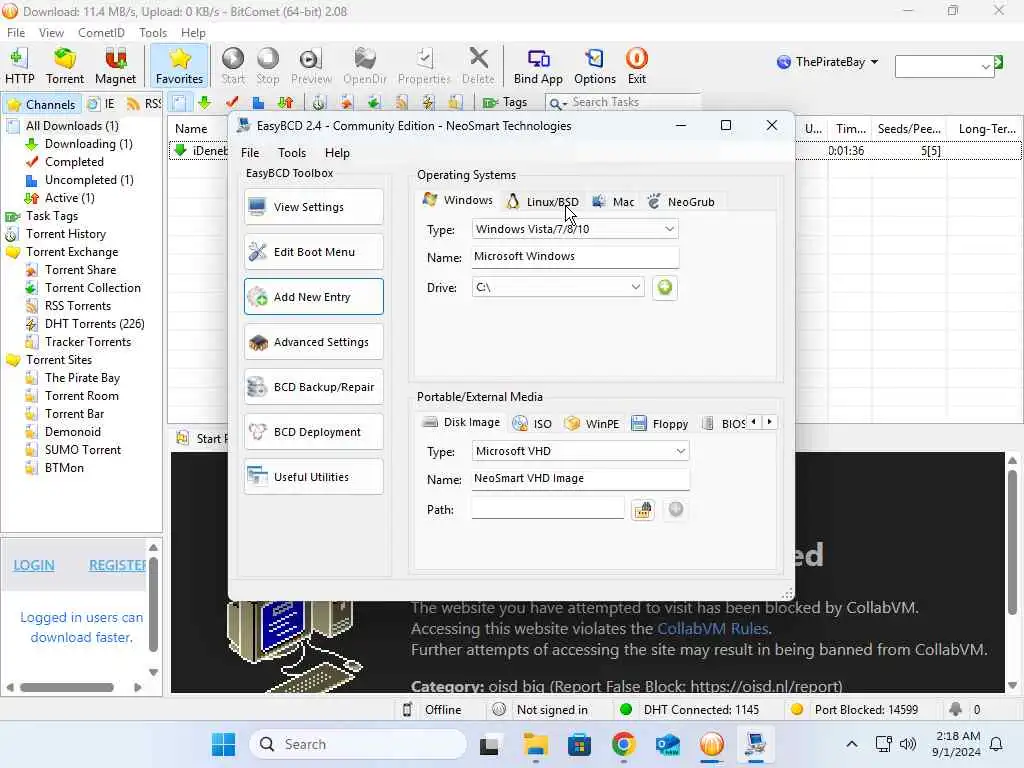Open the EasyBCD File menu
This screenshot has height=768, width=1024.
tap(250, 153)
